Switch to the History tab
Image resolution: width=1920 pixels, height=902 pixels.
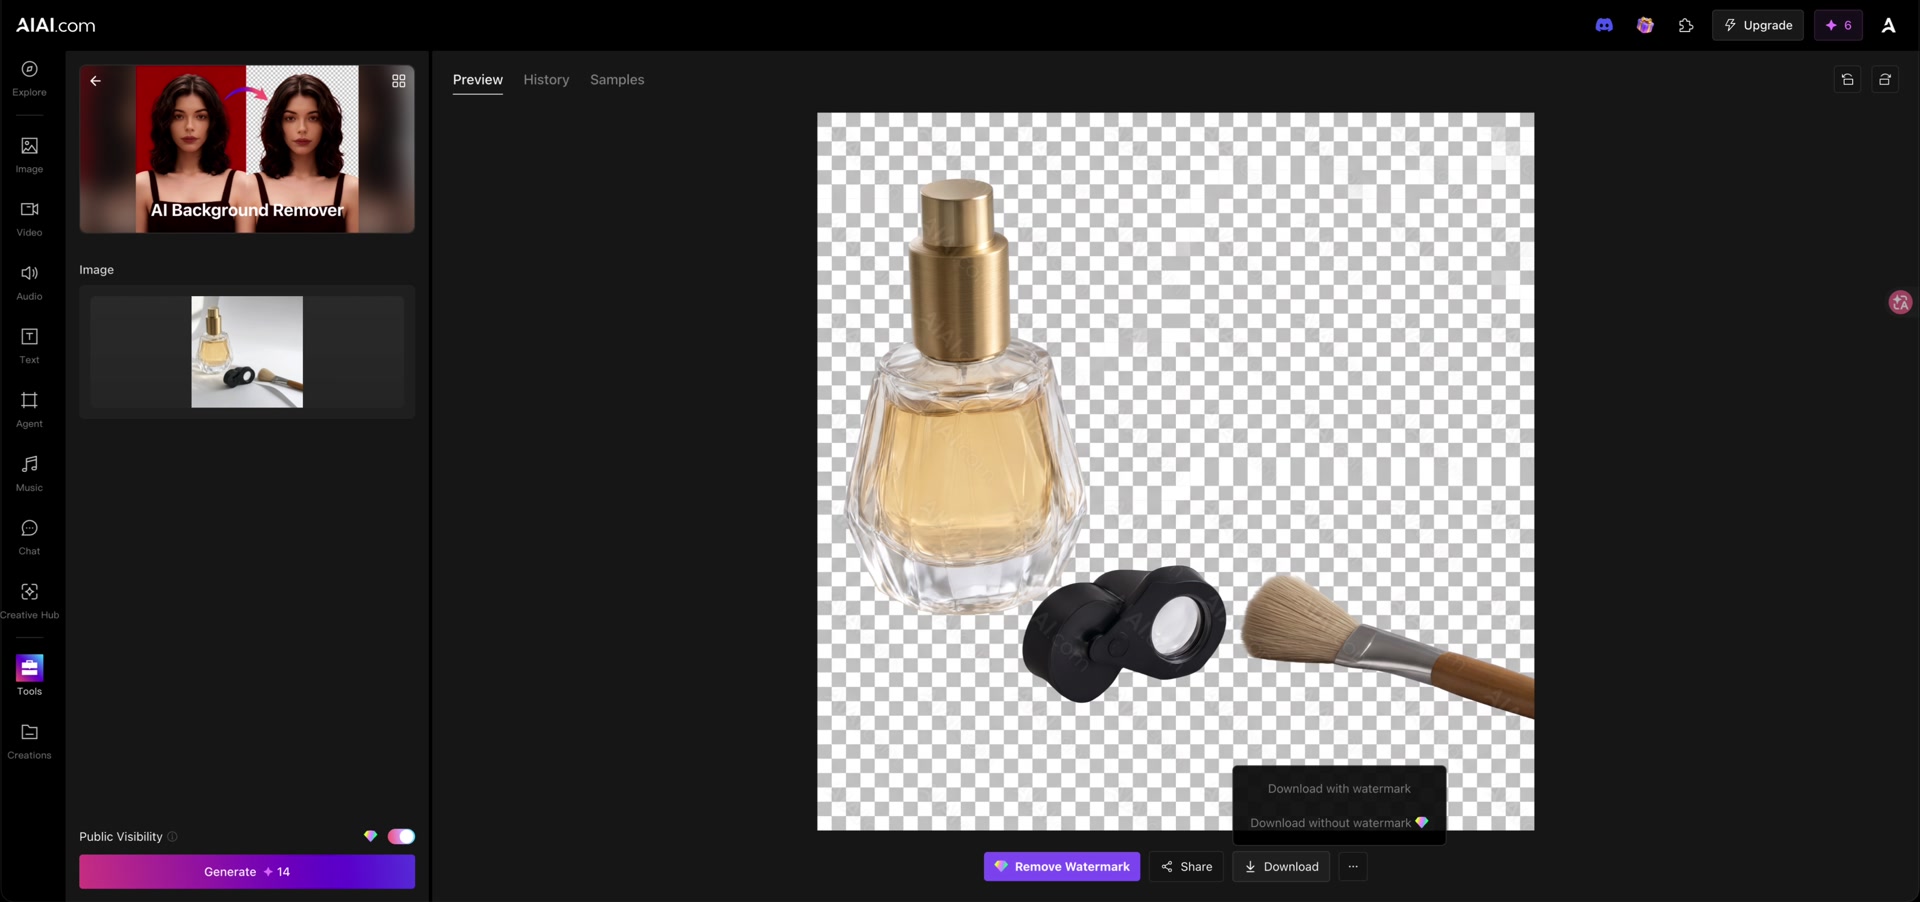click(x=546, y=80)
